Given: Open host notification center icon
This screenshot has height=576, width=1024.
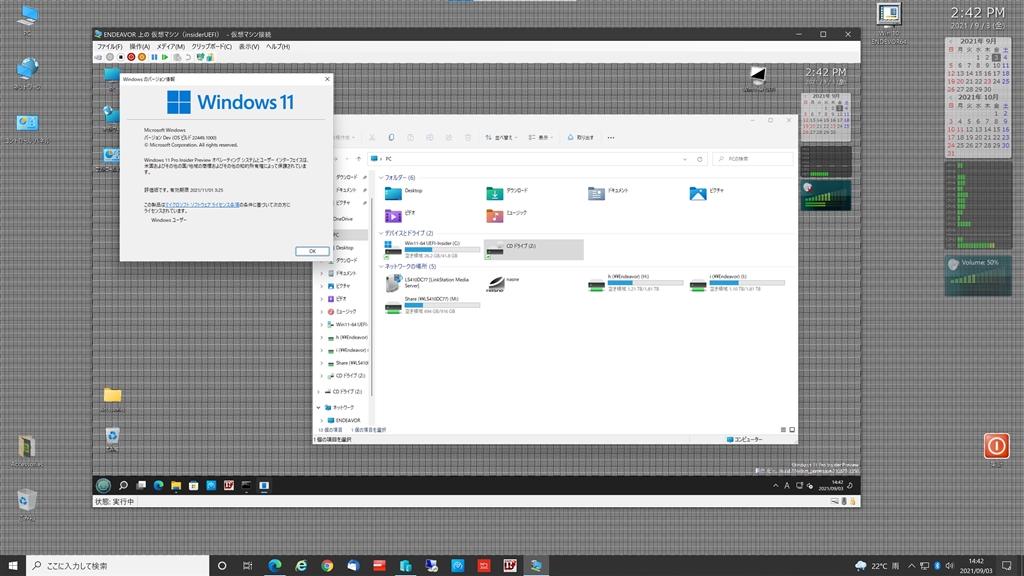Looking at the screenshot, I should pos(1007,566).
